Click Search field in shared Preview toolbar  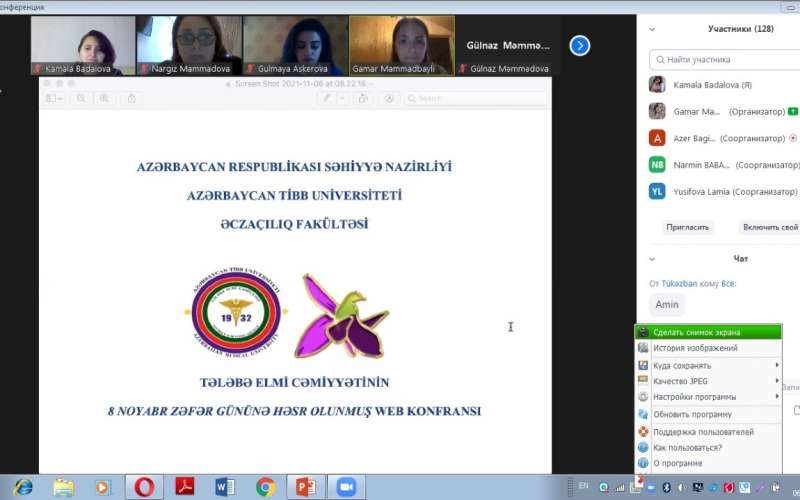point(476,98)
